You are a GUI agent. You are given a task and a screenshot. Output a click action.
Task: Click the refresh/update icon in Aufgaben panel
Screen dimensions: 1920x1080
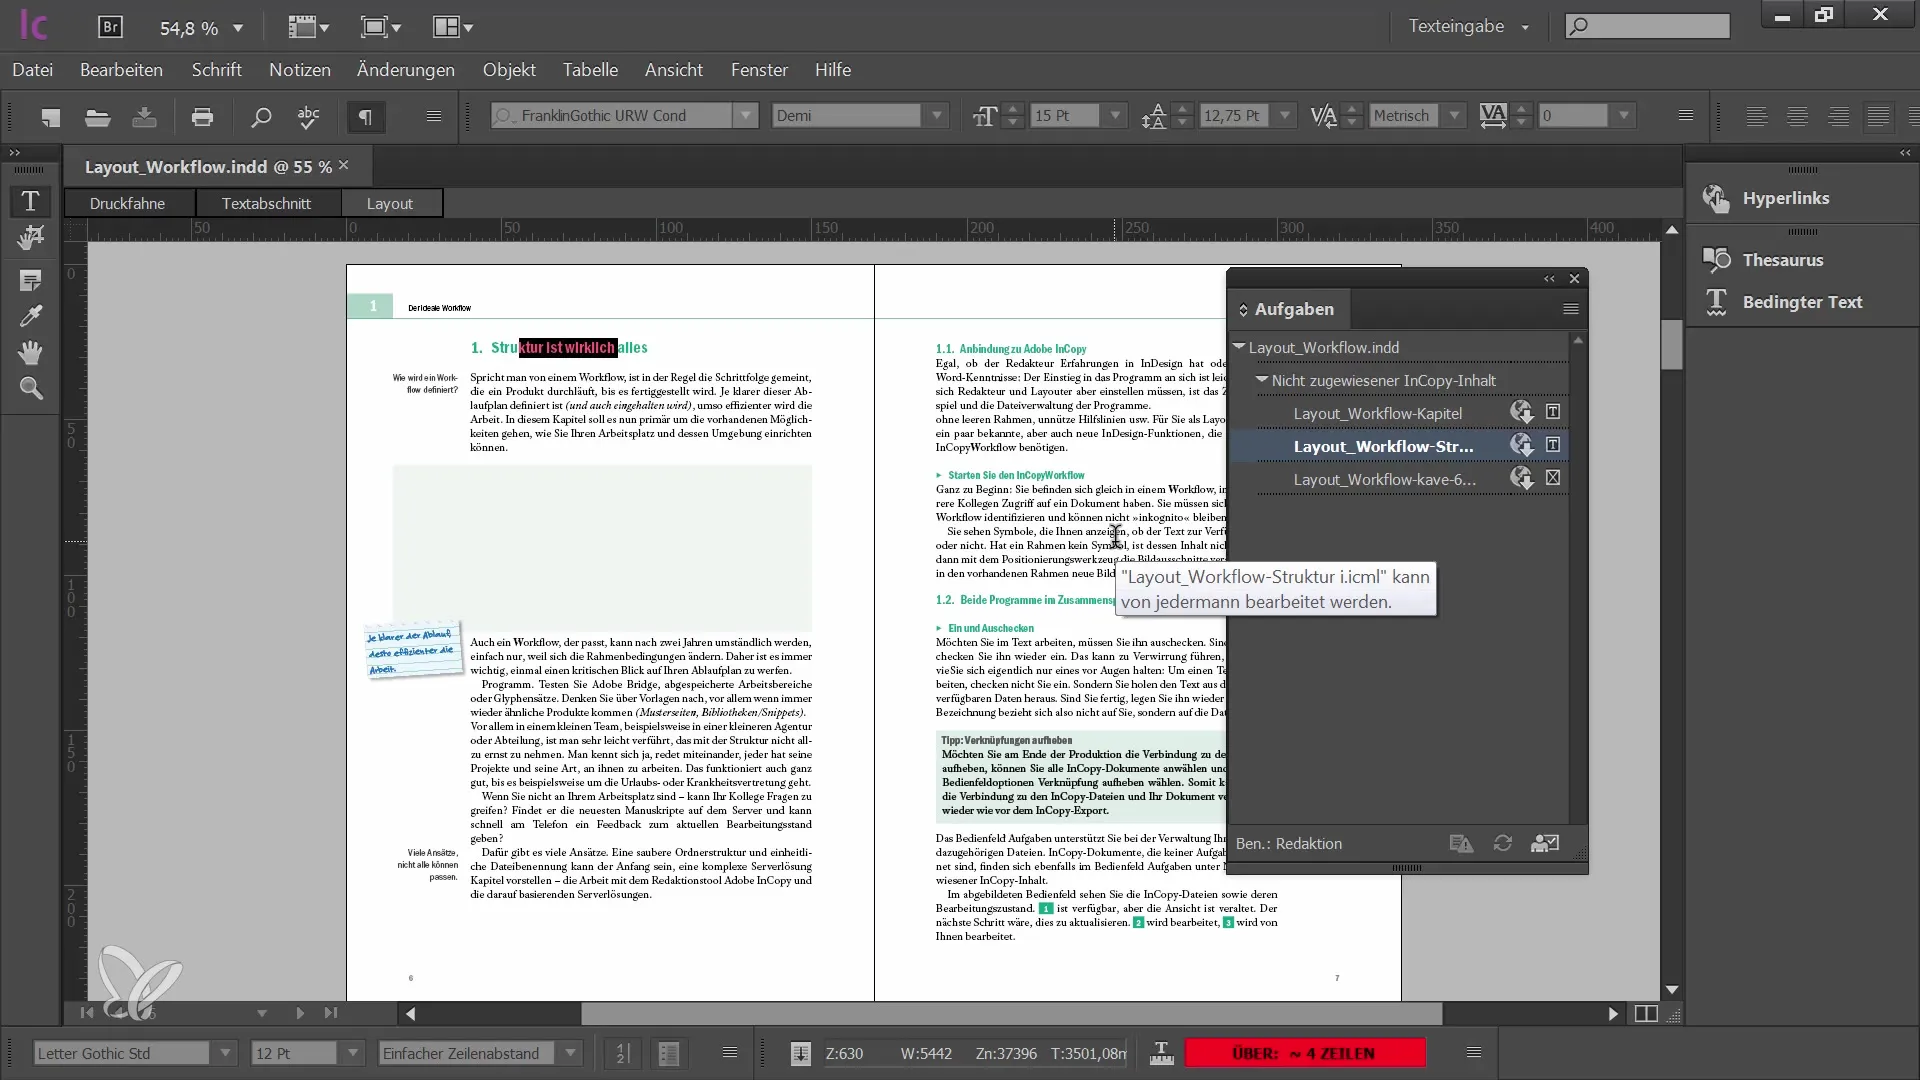point(1503,843)
